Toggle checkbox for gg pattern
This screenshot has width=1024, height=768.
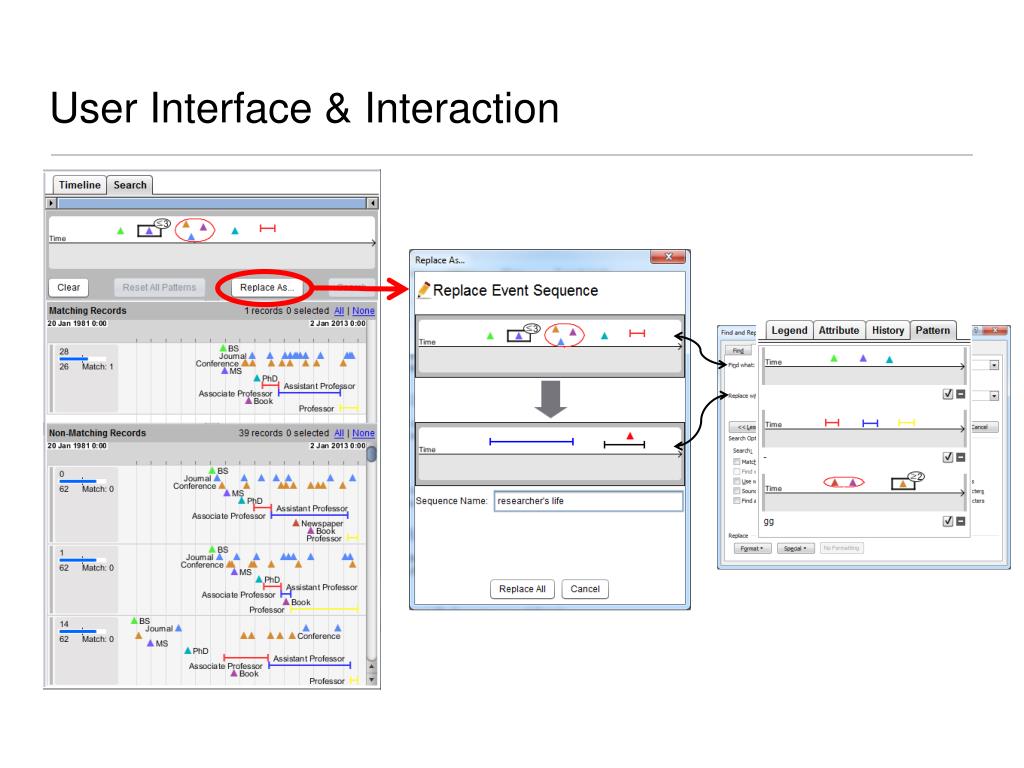click(948, 521)
